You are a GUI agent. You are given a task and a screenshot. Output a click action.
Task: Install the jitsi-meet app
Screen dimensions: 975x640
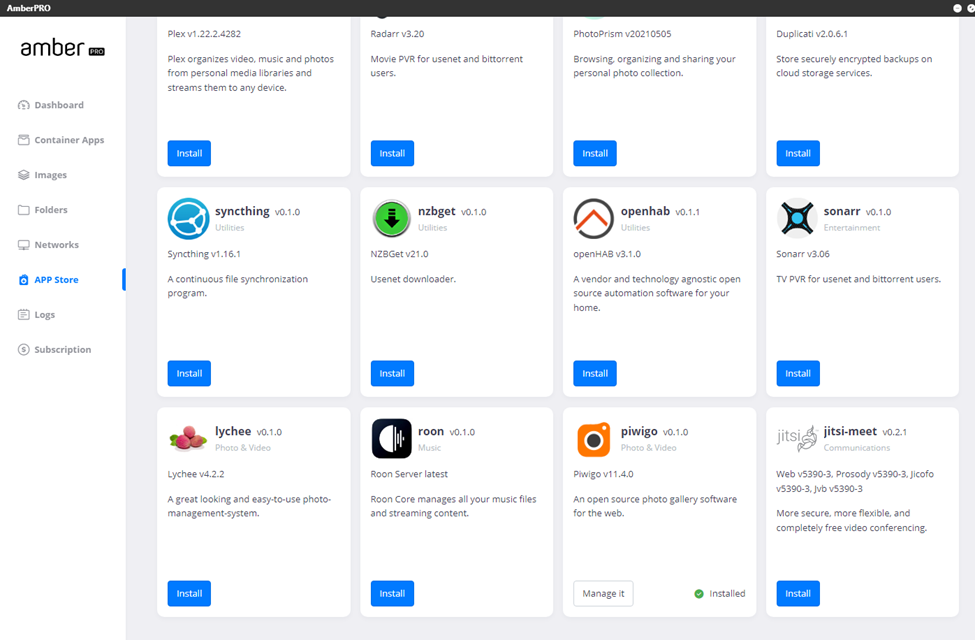798,594
